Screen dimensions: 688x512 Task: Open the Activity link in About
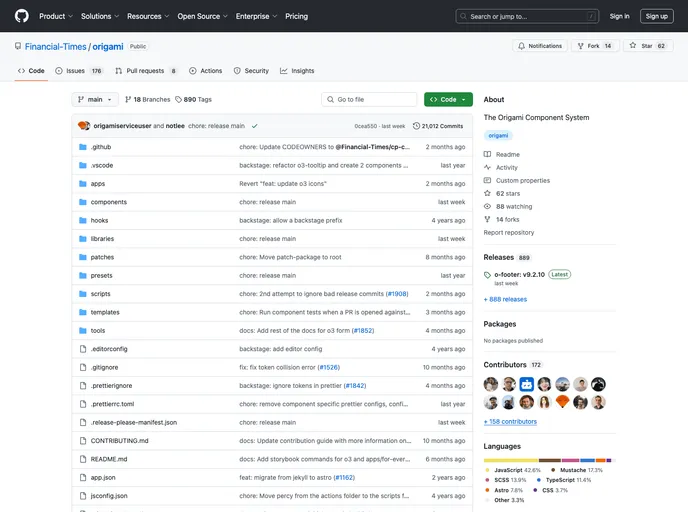pos(506,168)
